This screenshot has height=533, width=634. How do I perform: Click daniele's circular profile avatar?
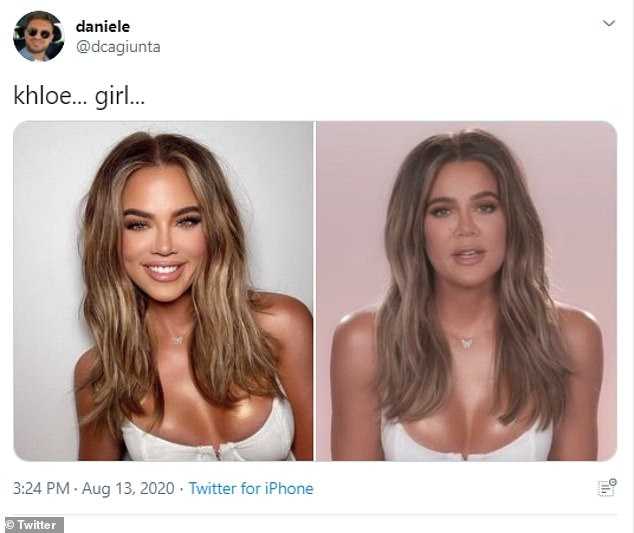38,36
